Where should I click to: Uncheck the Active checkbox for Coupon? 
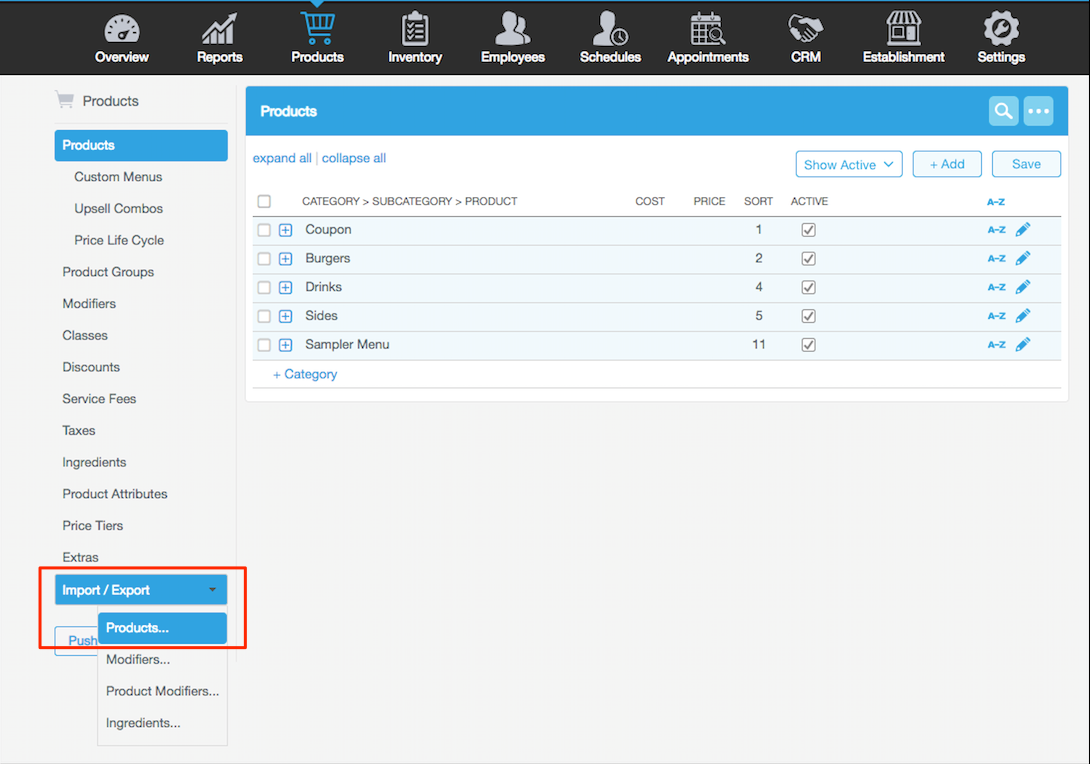[x=809, y=230]
